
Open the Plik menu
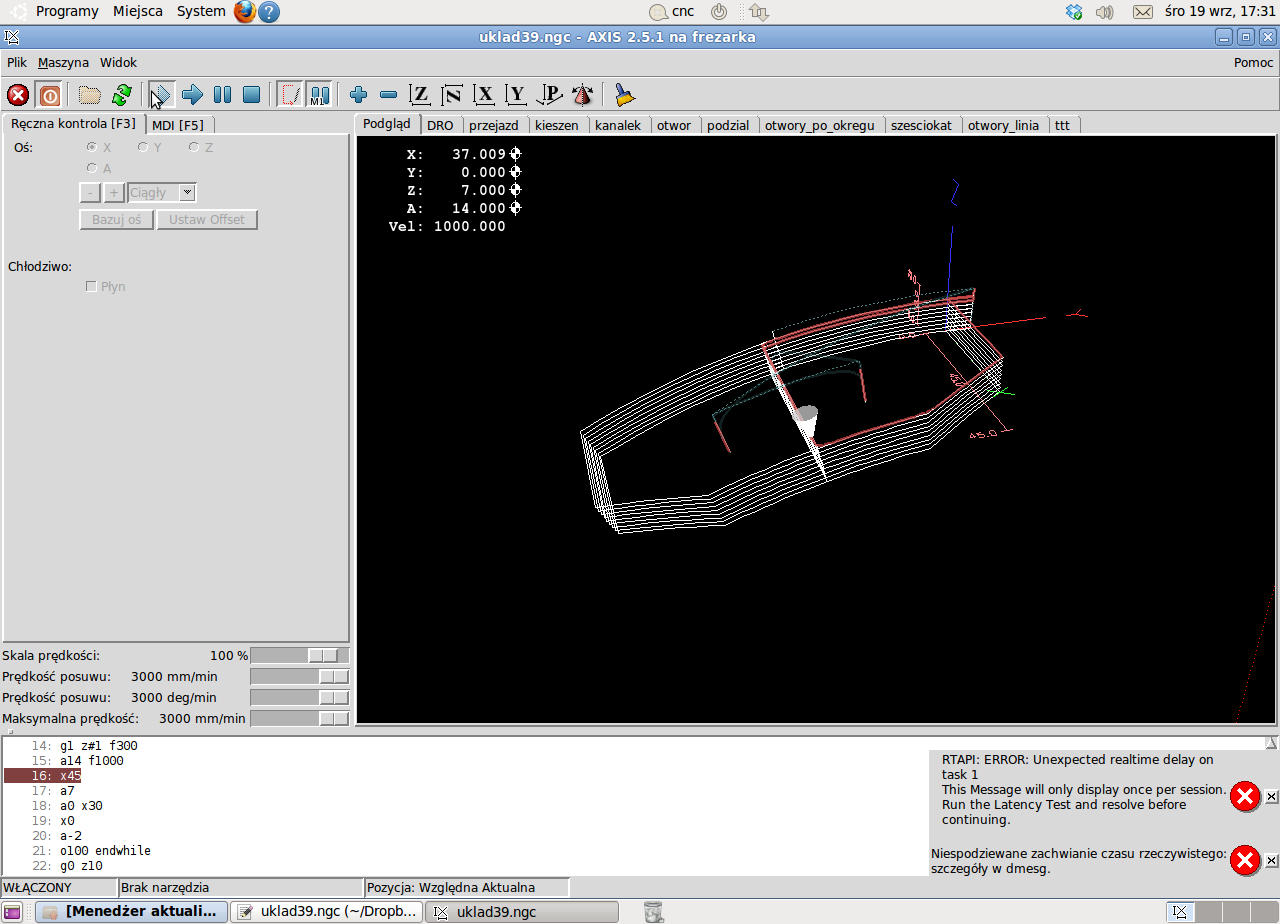pos(17,62)
